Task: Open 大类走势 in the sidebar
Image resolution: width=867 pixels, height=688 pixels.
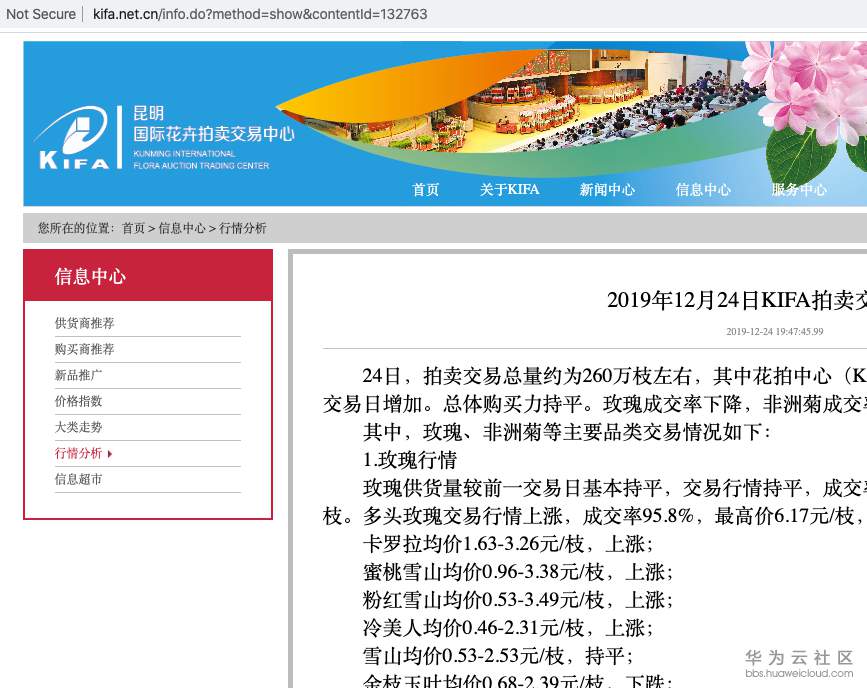Action: tap(79, 427)
